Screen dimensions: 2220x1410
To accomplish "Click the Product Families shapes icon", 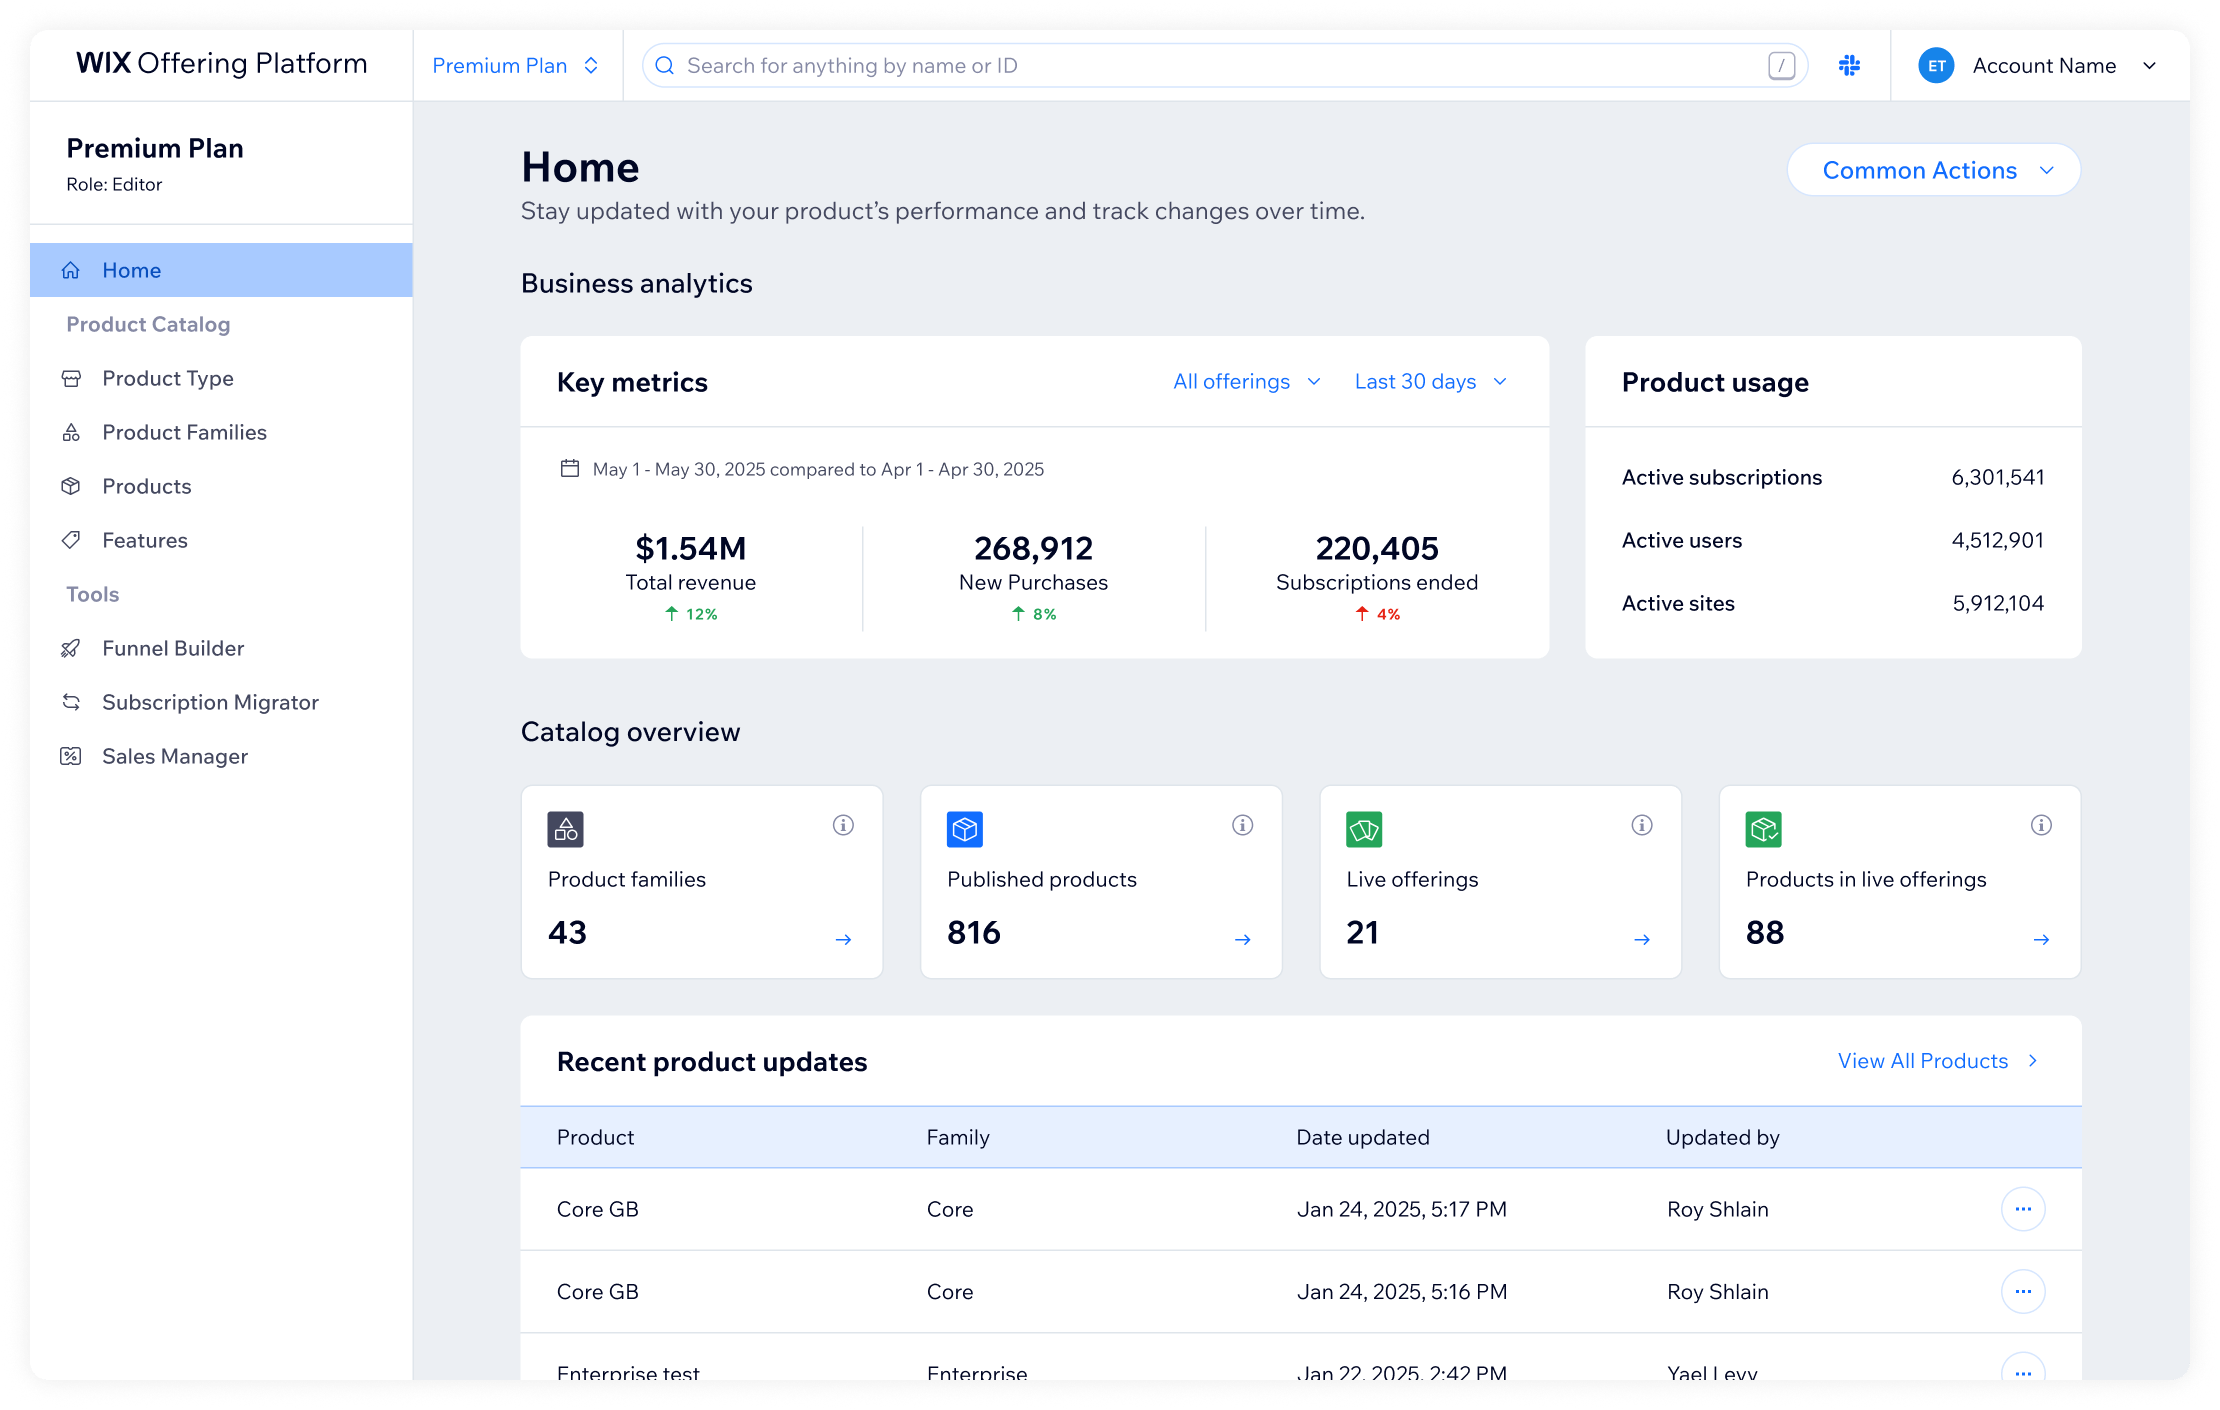I will 71,432.
